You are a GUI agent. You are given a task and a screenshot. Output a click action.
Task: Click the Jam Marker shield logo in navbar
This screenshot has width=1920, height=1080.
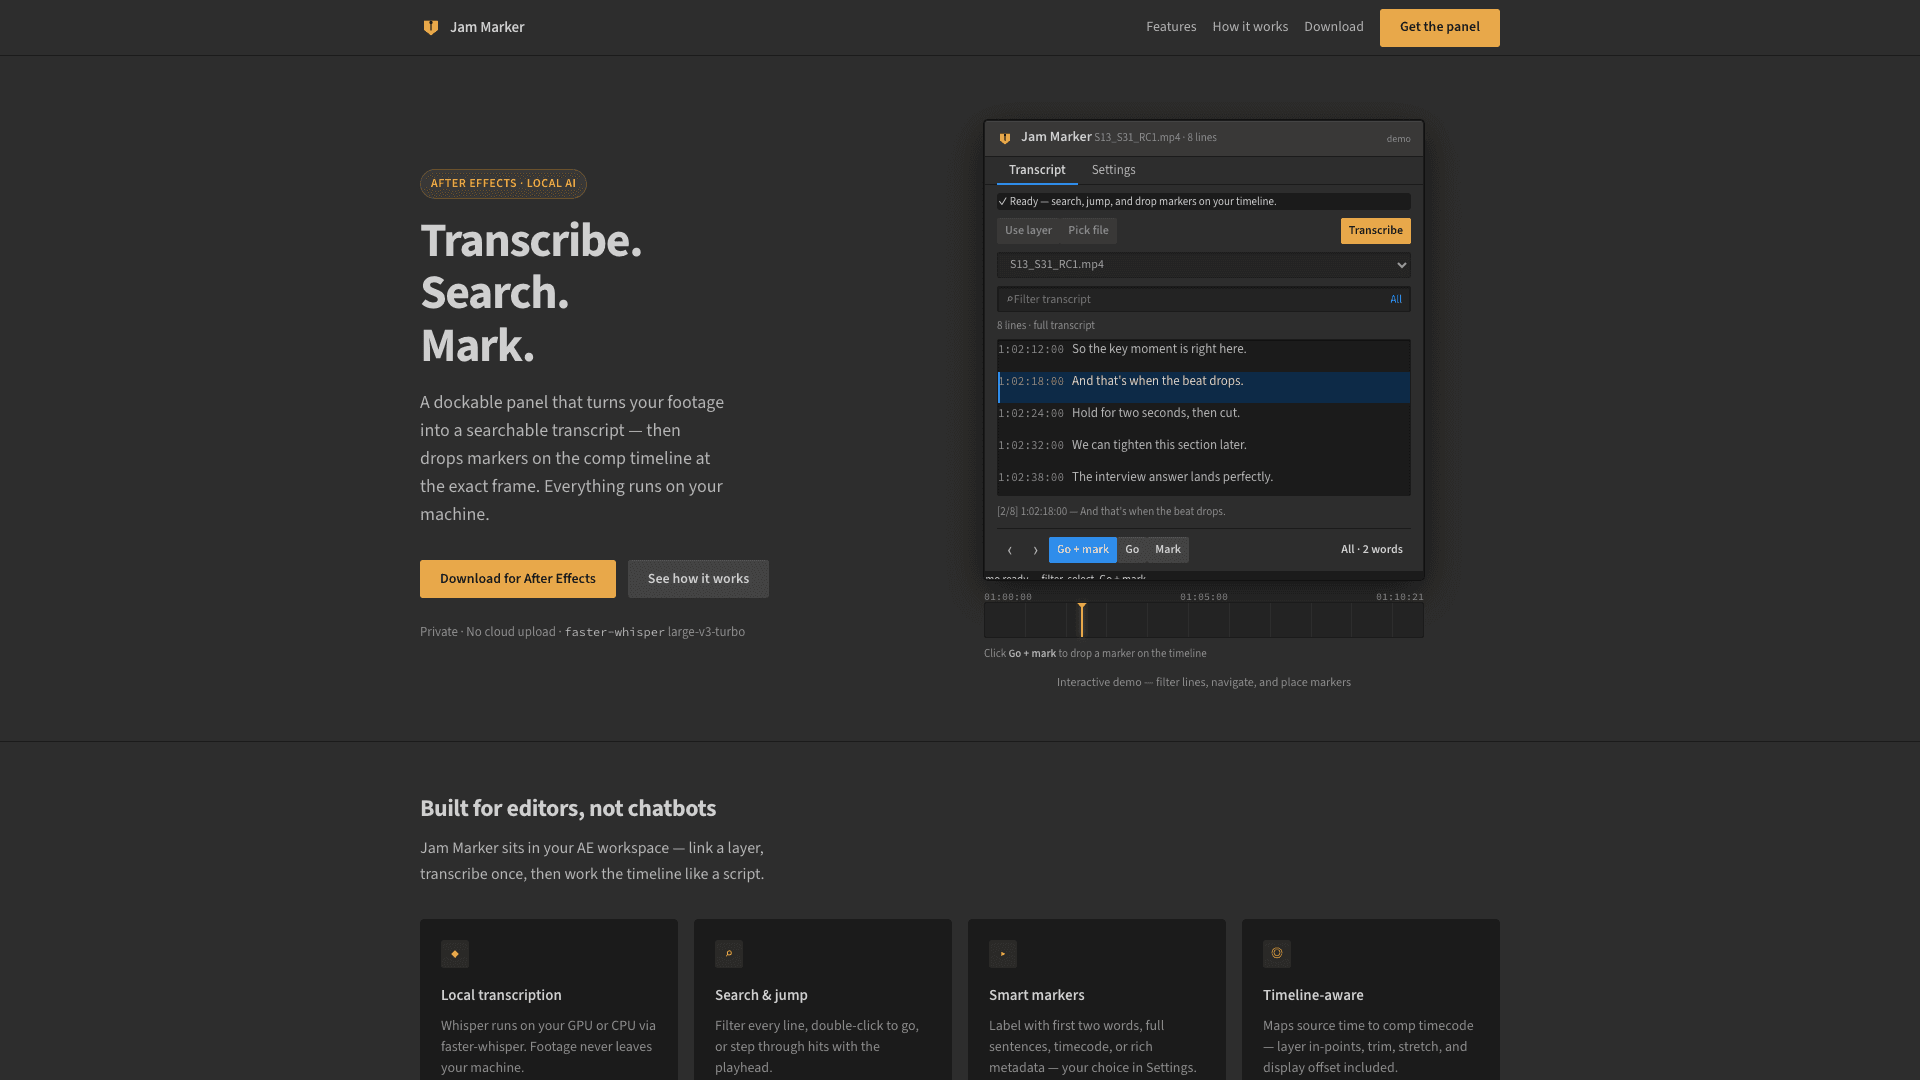click(x=431, y=28)
